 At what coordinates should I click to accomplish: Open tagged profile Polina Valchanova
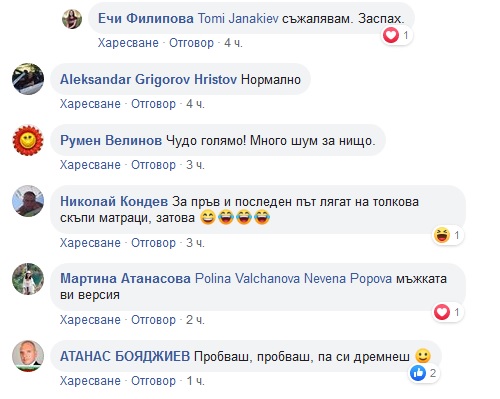pos(247,278)
